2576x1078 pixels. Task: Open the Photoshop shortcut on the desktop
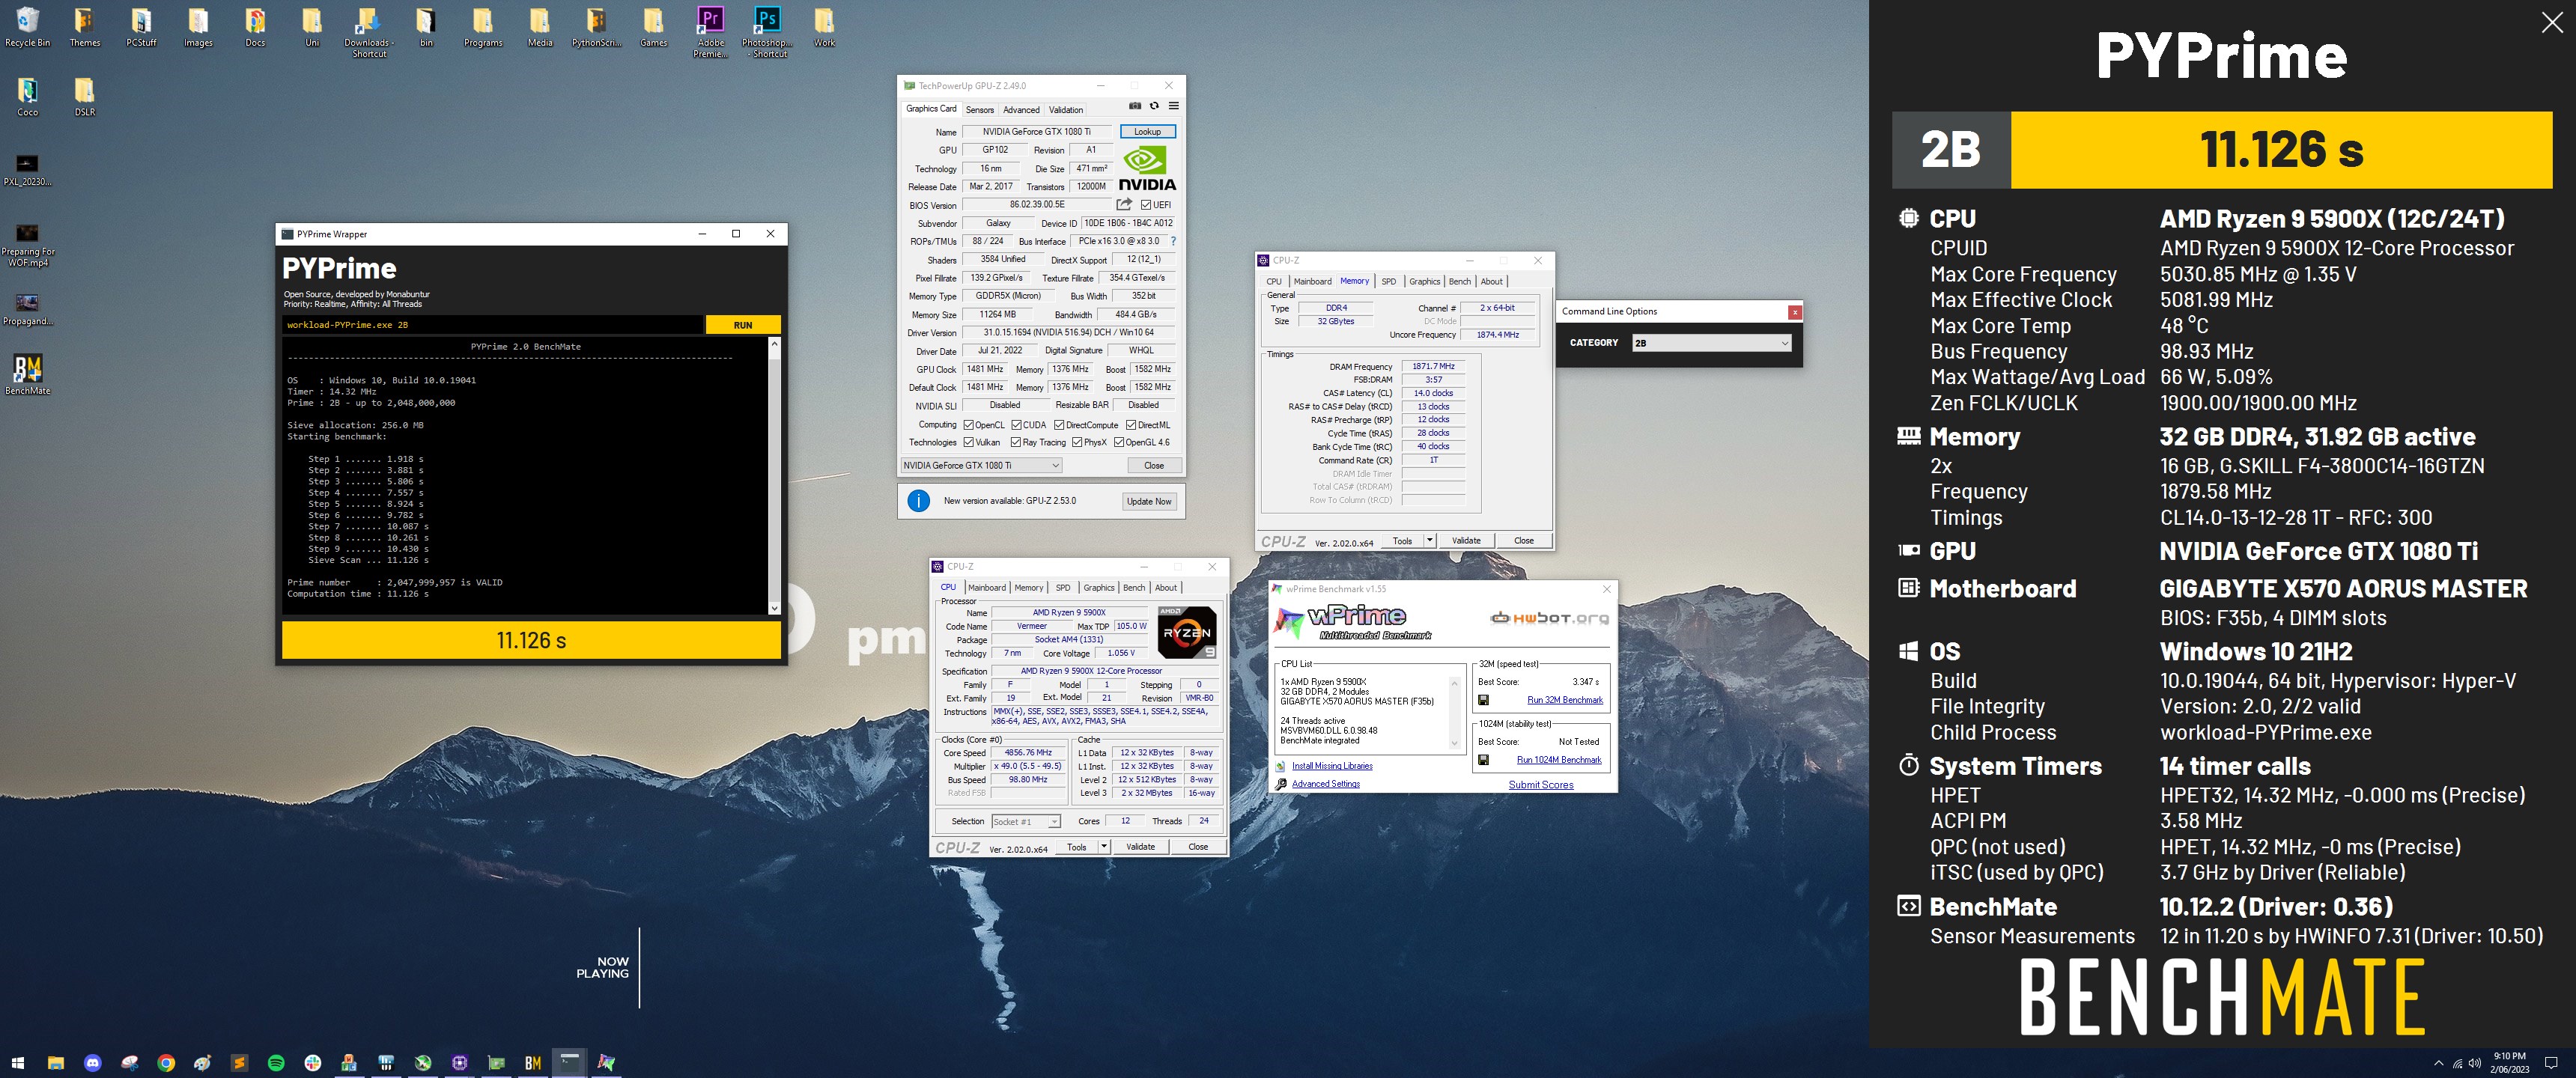click(767, 31)
